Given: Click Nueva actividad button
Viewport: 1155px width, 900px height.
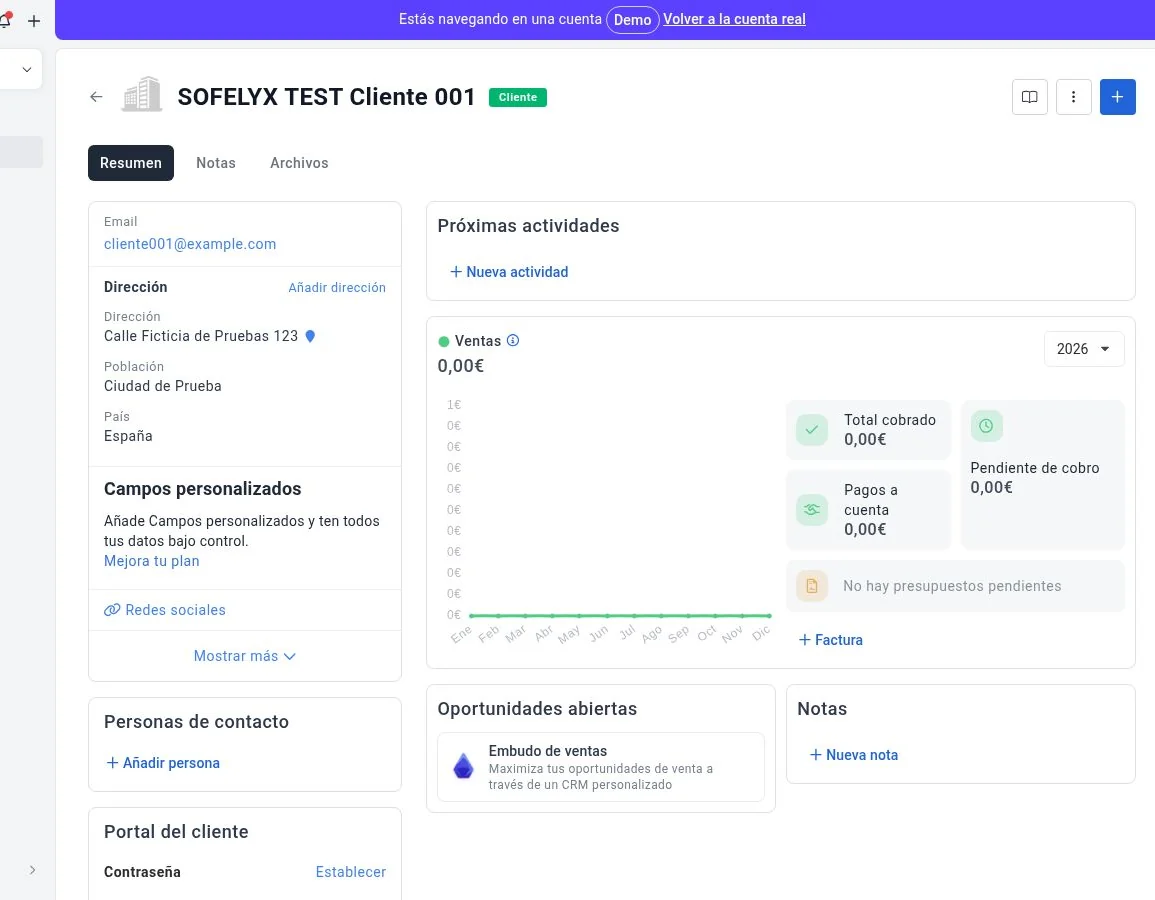Looking at the screenshot, I should click(x=509, y=272).
